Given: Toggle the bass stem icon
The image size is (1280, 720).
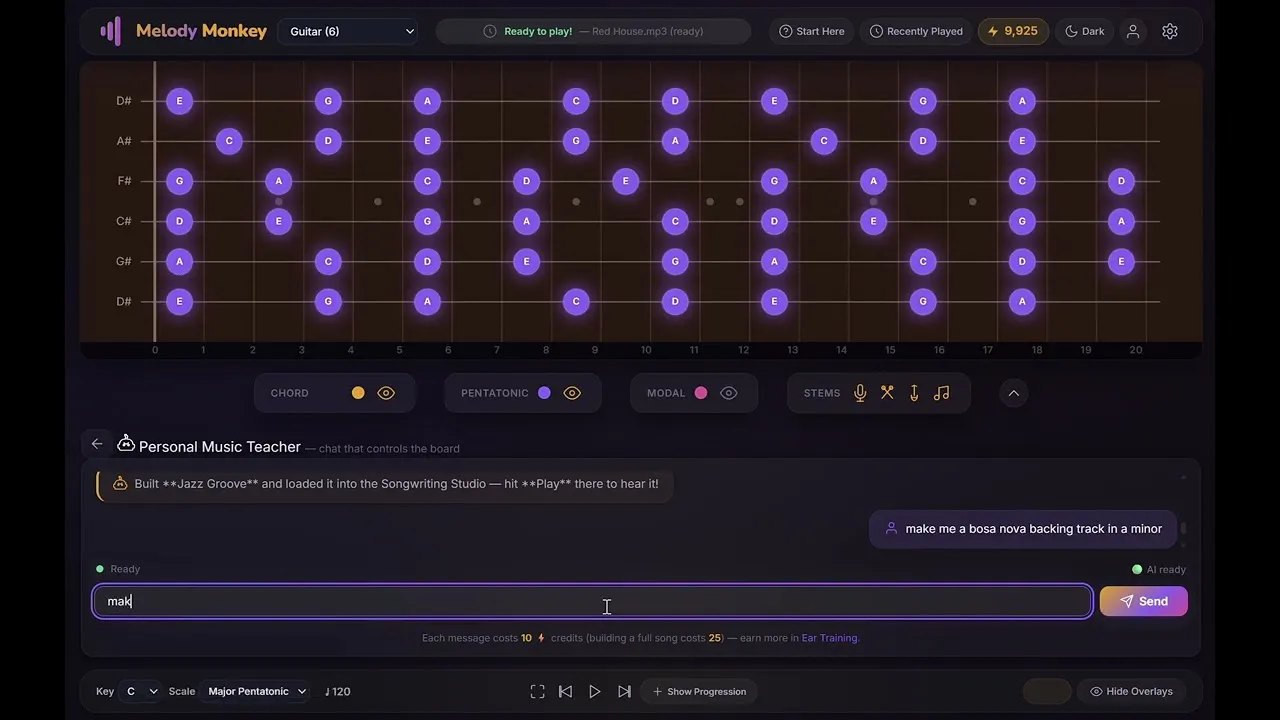Looking at the screenshot, I should click(914, 393).
